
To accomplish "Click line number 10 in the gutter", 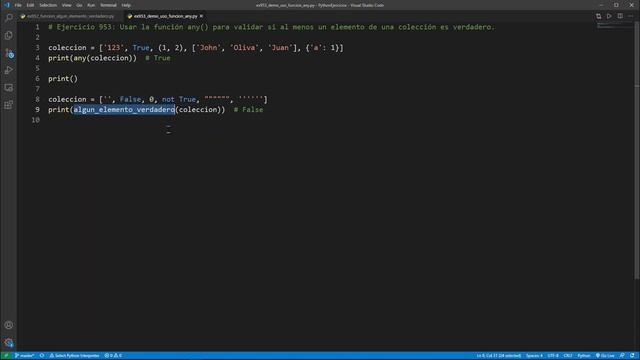I will click(x=36, y=120).
